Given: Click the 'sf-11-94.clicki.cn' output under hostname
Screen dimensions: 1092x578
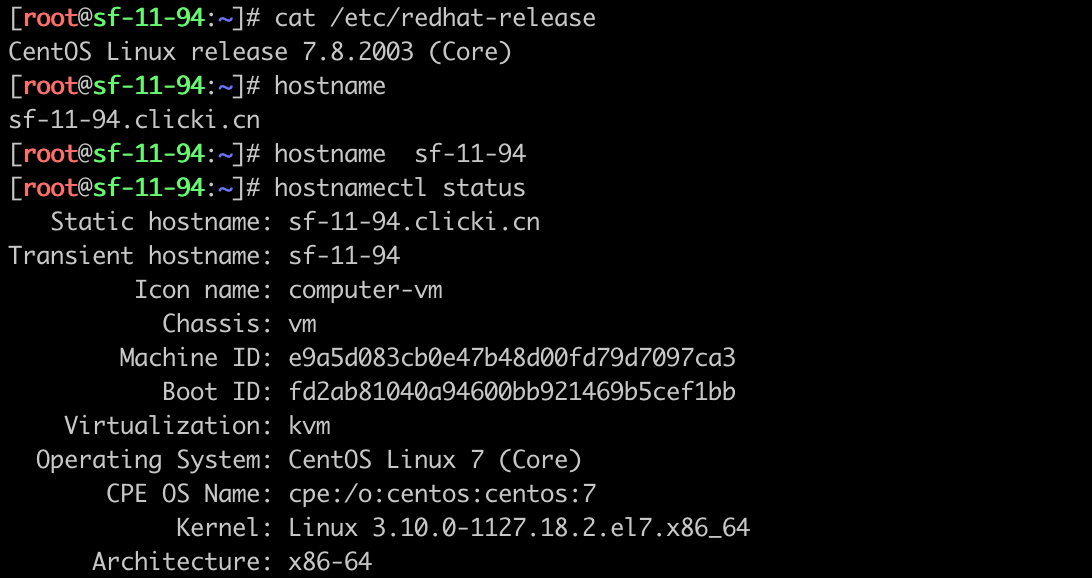Looking at the screenshot, I should point(134,120).
